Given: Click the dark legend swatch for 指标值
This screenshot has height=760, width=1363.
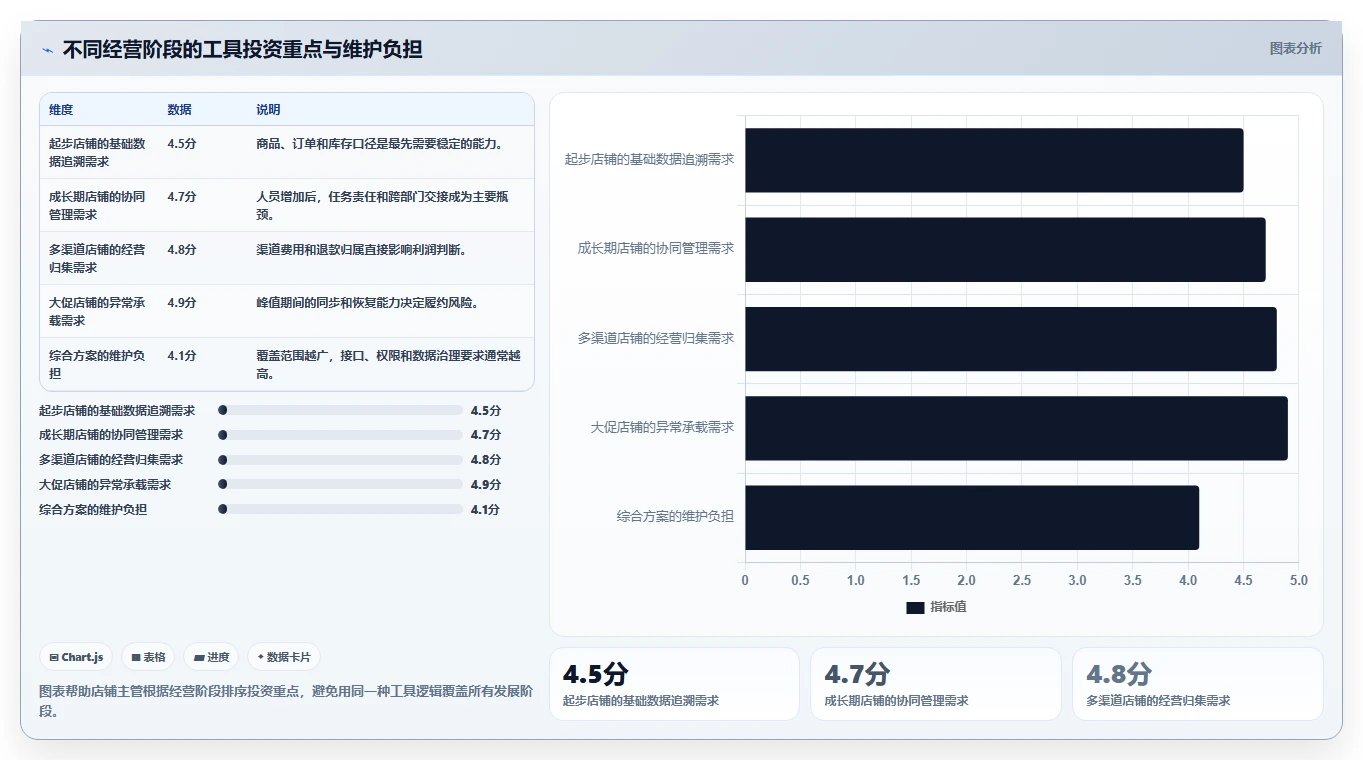Looking at the screenshot, I should (x=915, y=607).
